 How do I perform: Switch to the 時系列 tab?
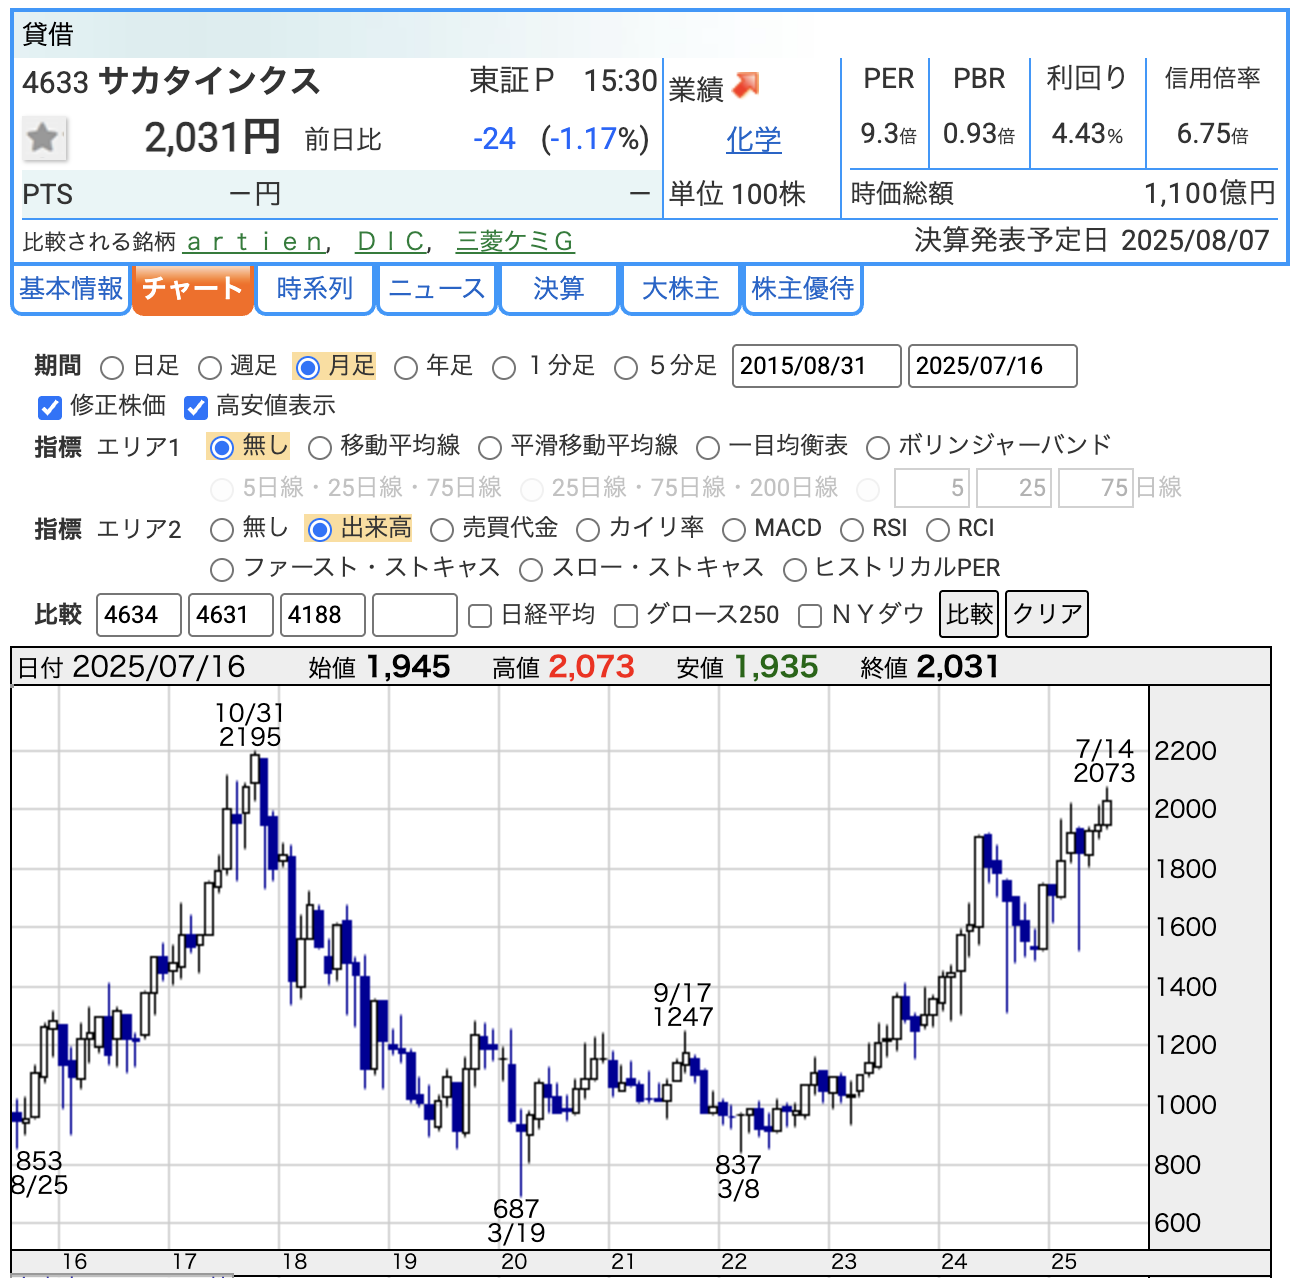[315, 289]
